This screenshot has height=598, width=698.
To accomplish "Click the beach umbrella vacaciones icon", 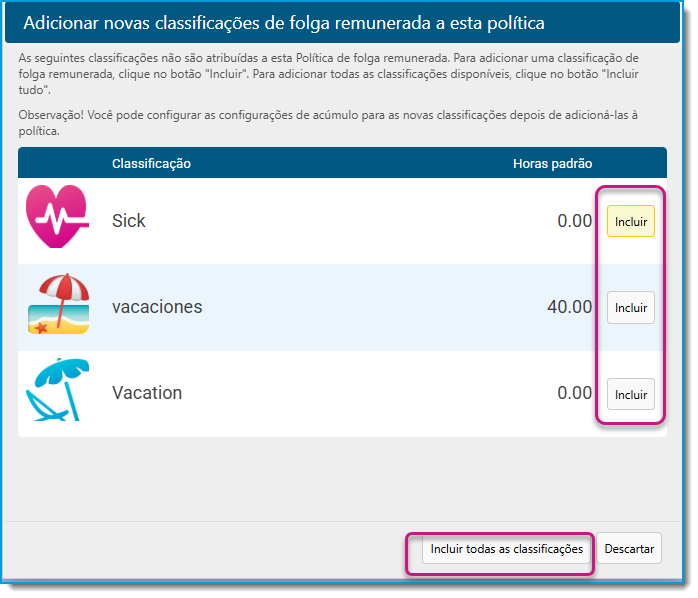I will (58, 305).
